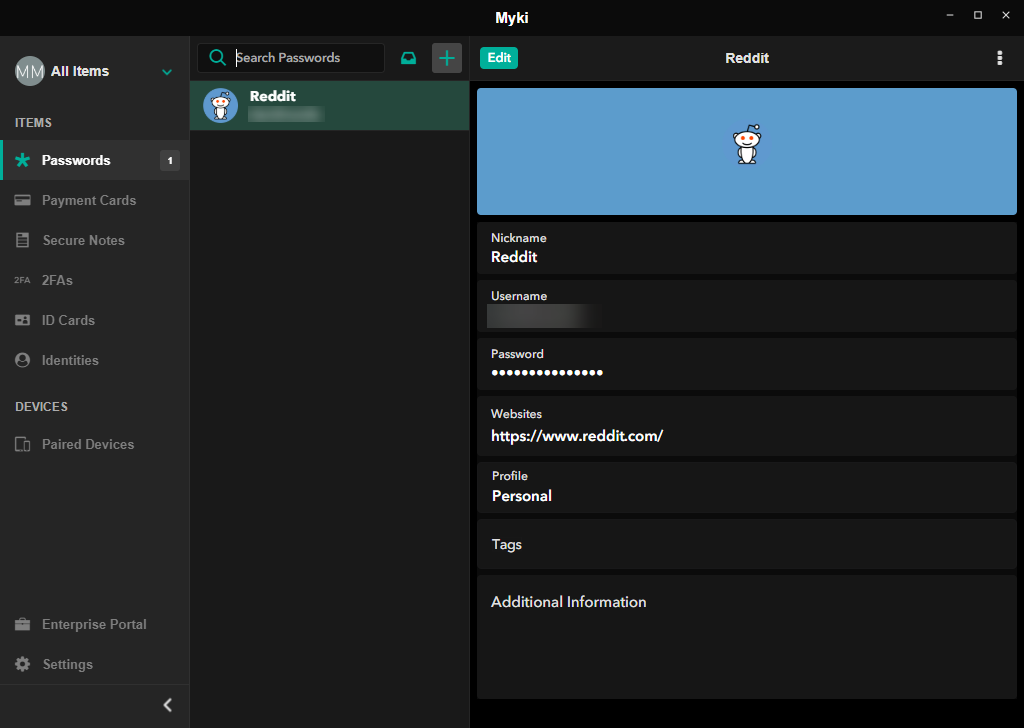Click the Identities person icon
Image resolution: width=1024 pixels, height=728 pixels.
click(22, 360)
